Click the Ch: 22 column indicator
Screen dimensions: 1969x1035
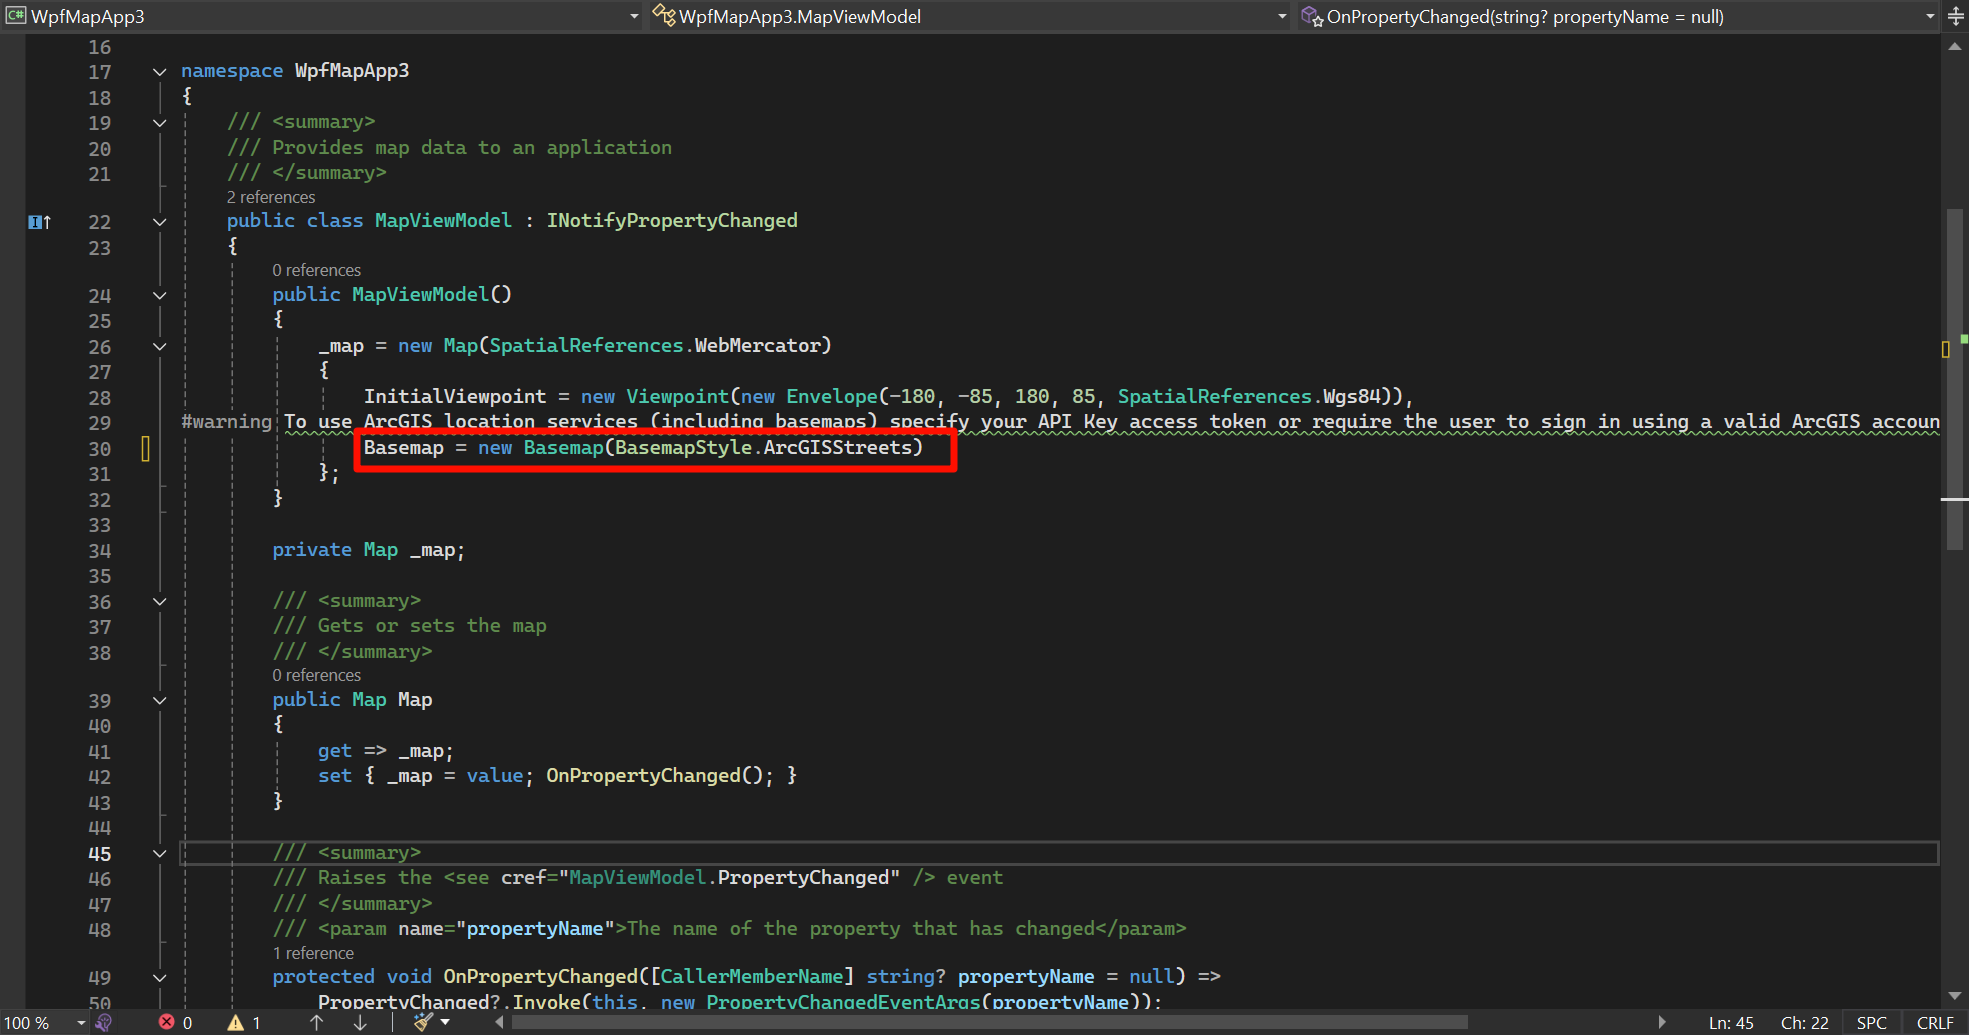tap(1804, 1023)
